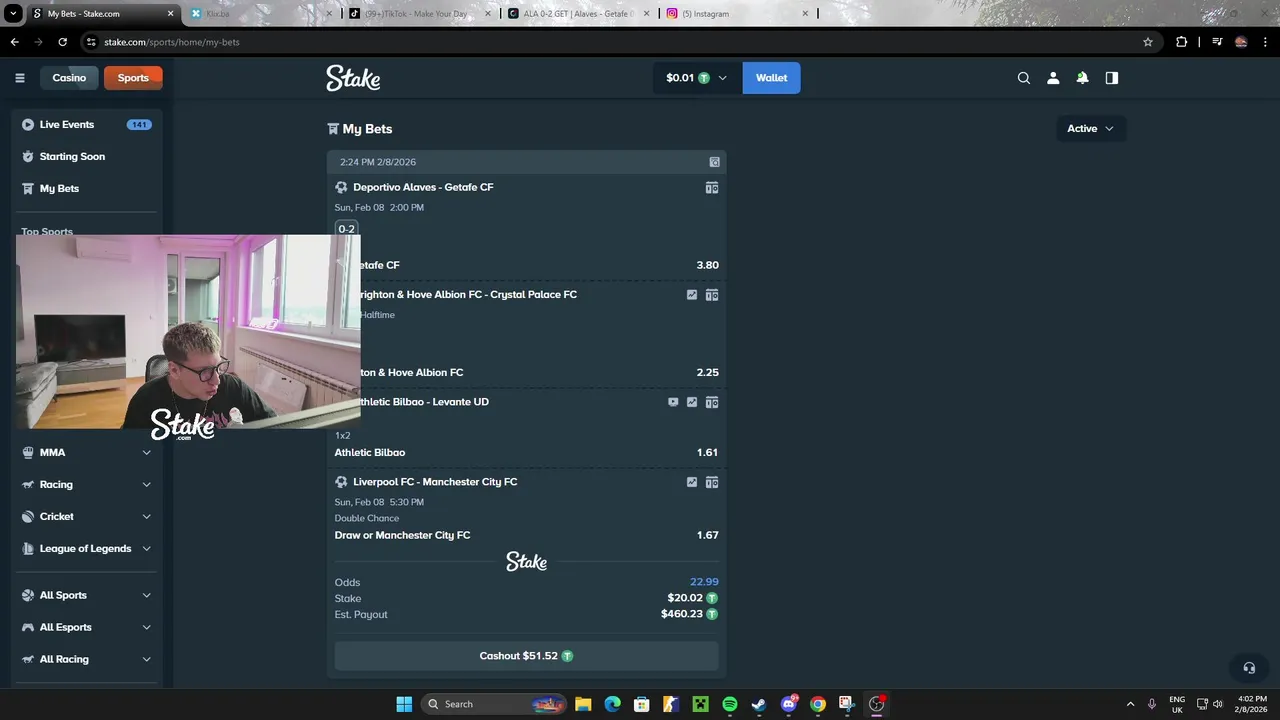The height and width of the screenshot is (720, 1280).
Task: Open Steam from the taskbar
Action: pos(759,704)
